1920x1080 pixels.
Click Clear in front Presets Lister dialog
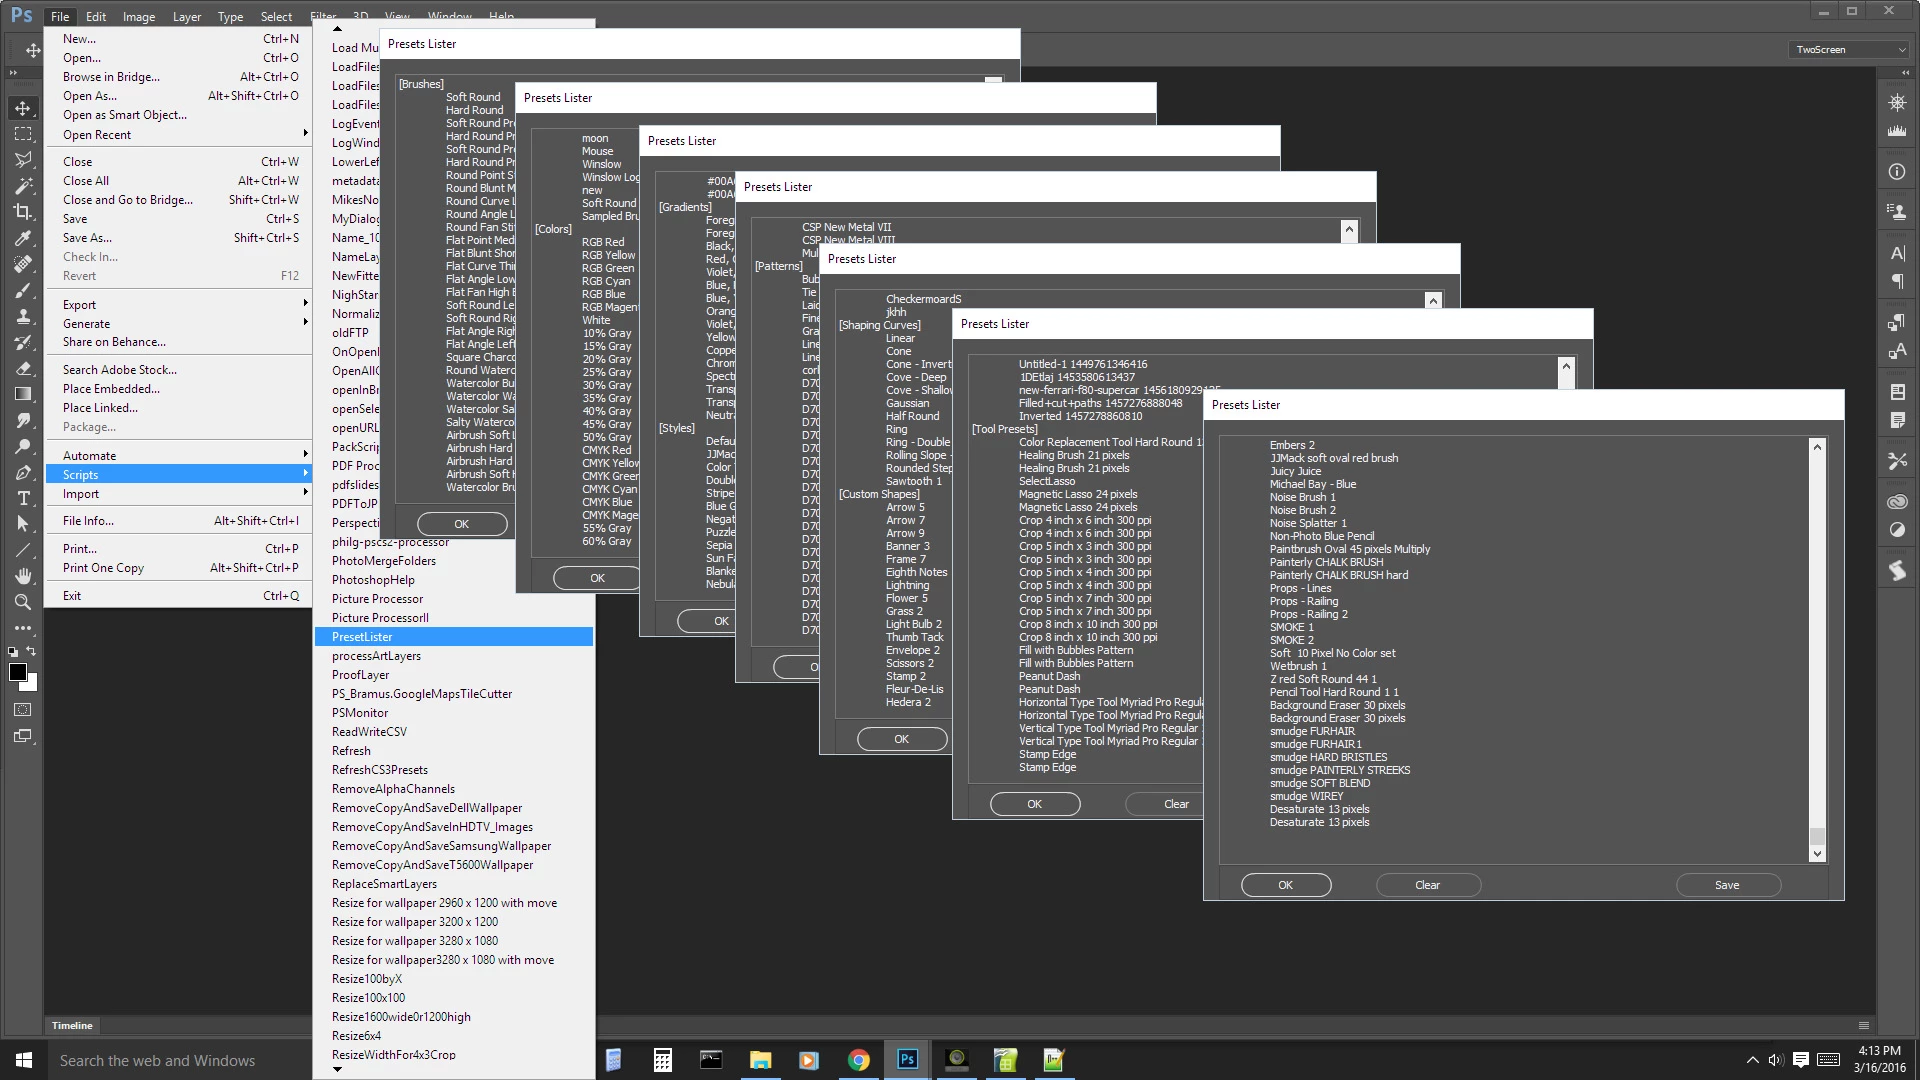pos(1427,885)
